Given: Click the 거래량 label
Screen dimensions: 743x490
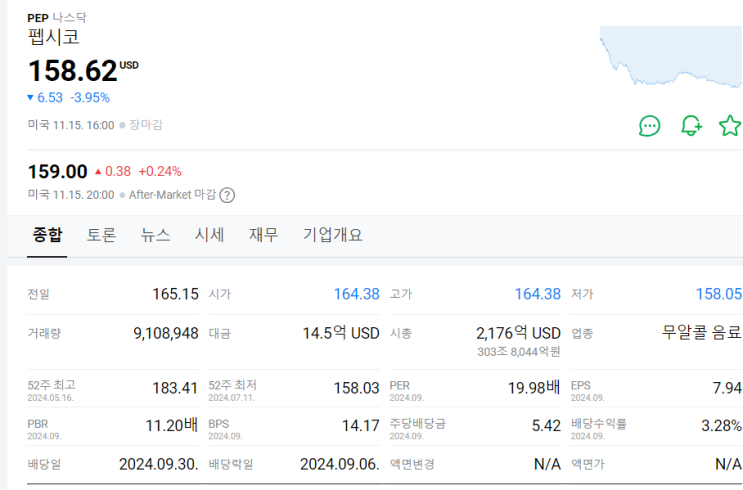Looking at the screenshot, I should (44, 334).
